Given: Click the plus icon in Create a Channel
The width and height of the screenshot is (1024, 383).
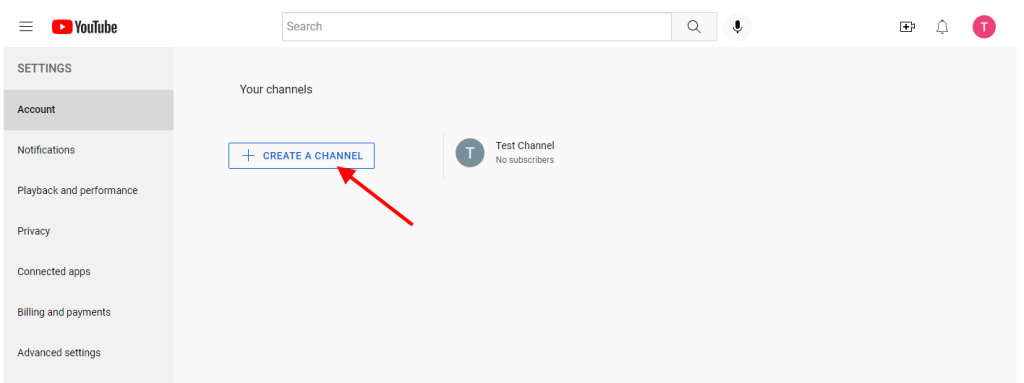Looking at the screenshot, I should click(248, 156).
